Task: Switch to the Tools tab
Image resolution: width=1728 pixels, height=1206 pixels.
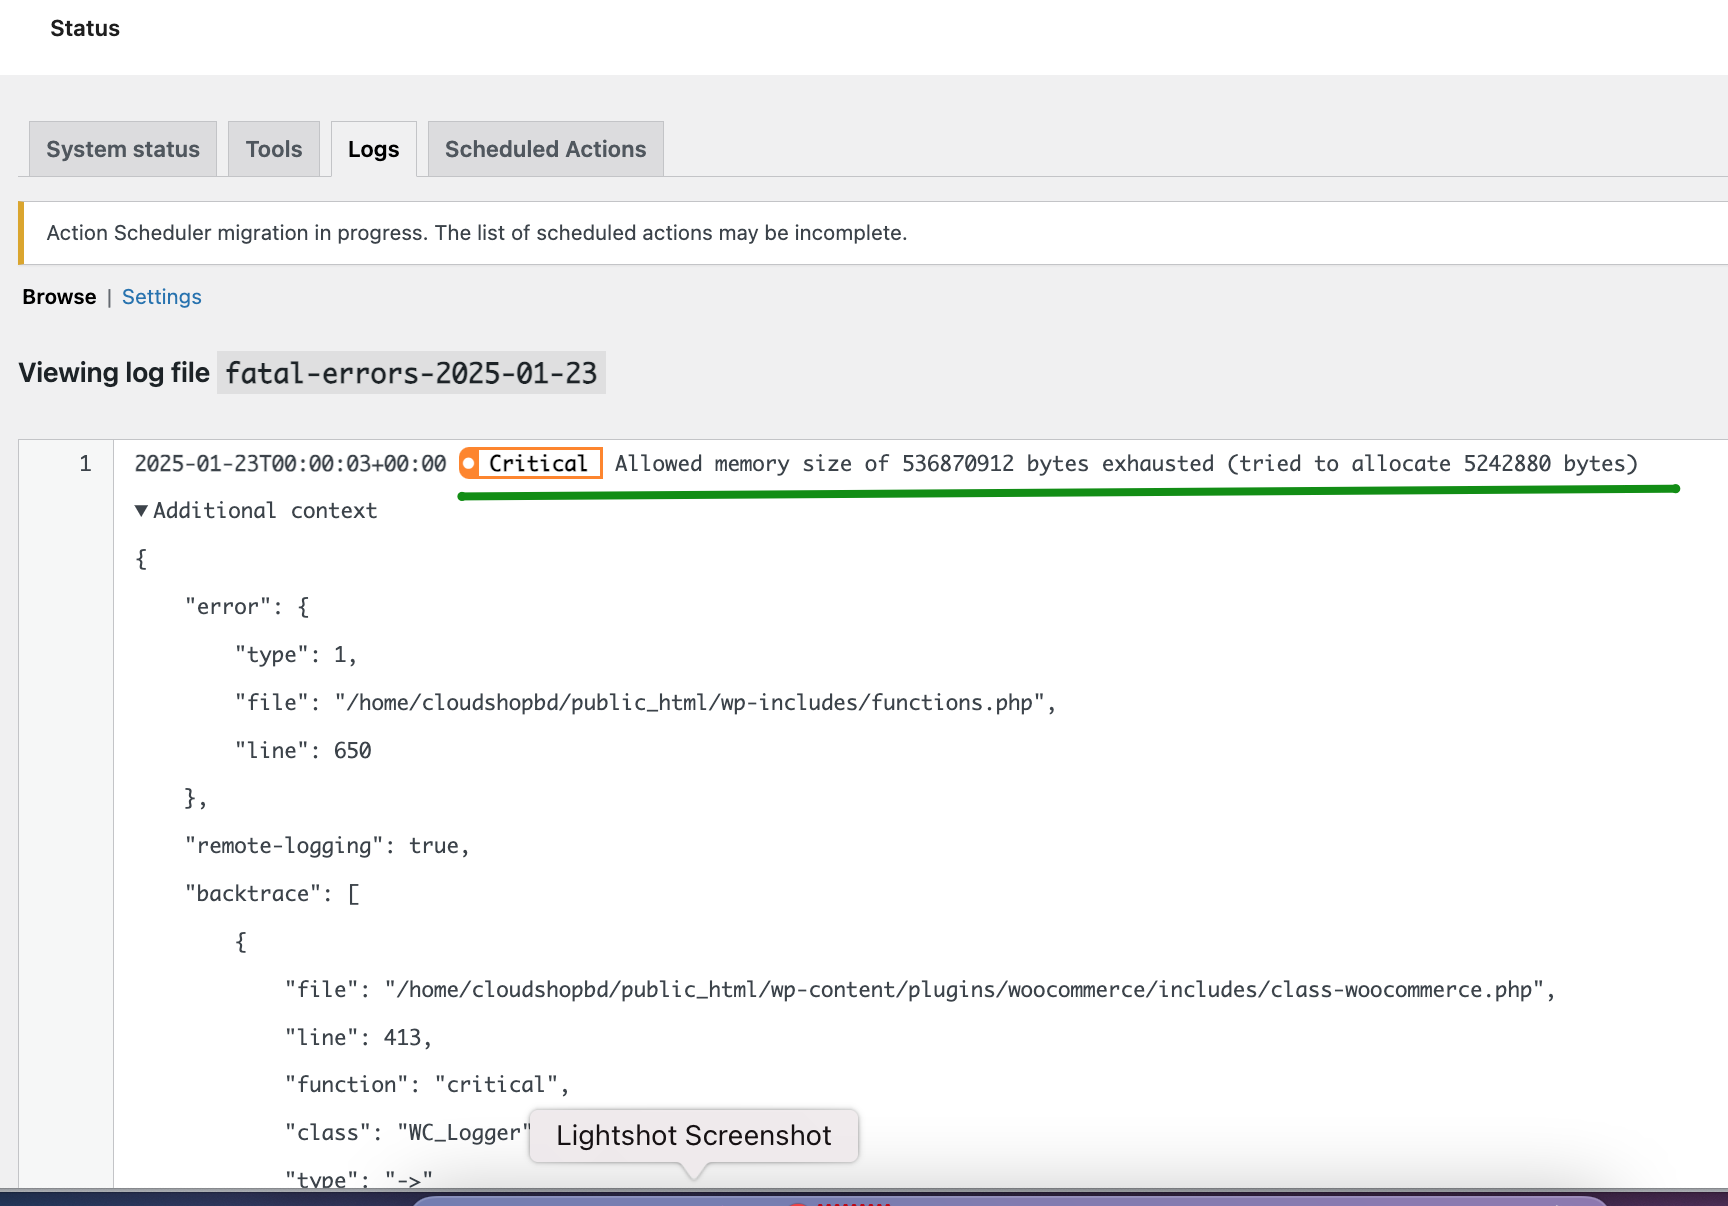Action: [274, 149]
